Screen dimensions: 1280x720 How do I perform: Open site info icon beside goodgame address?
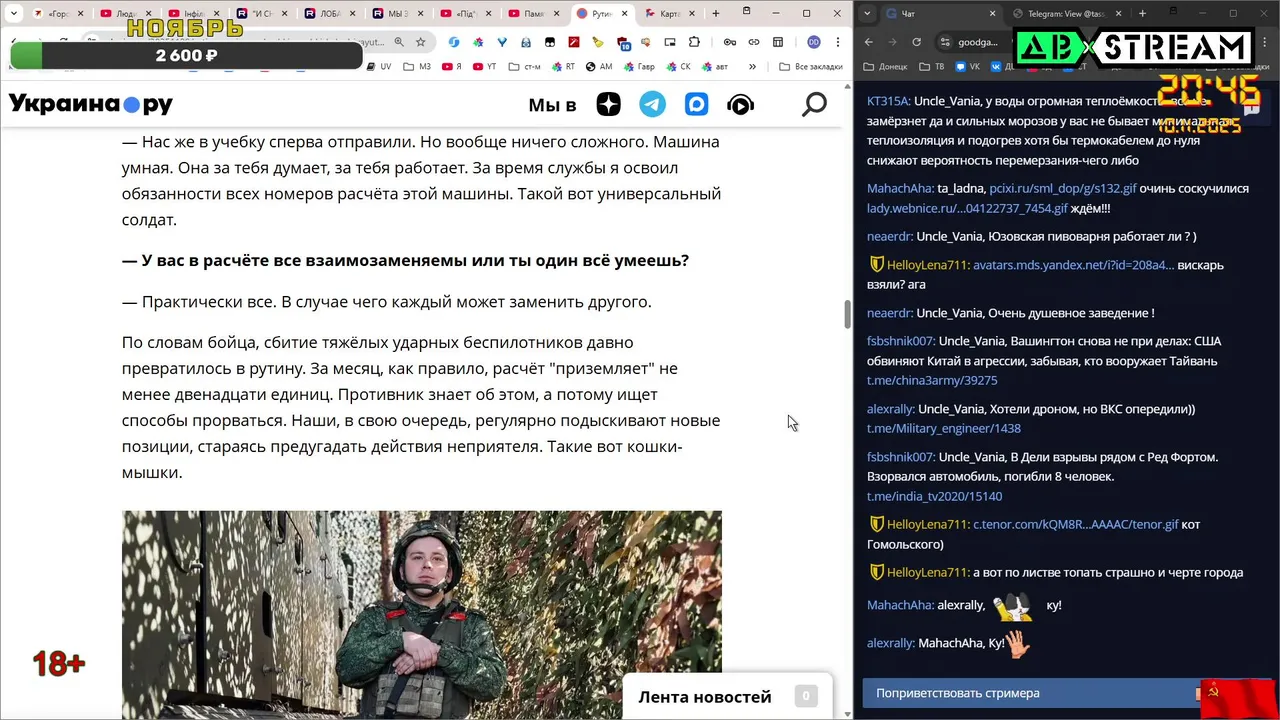click(945, 42)
